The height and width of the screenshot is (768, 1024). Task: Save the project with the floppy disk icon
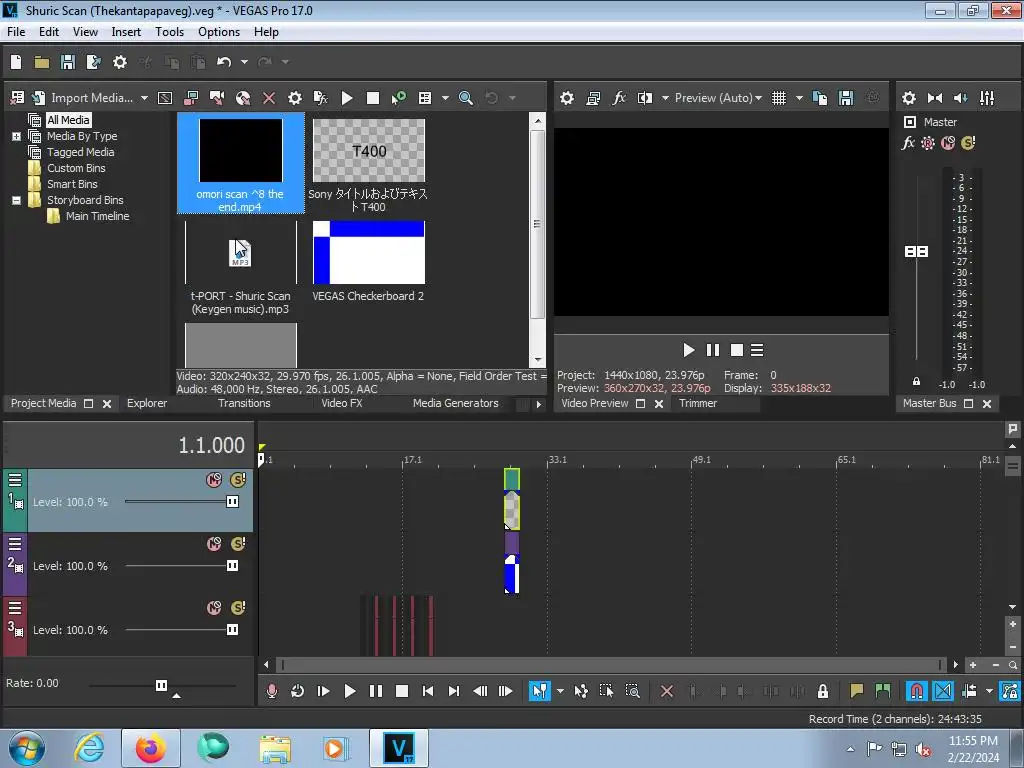(x=68, y=62)
